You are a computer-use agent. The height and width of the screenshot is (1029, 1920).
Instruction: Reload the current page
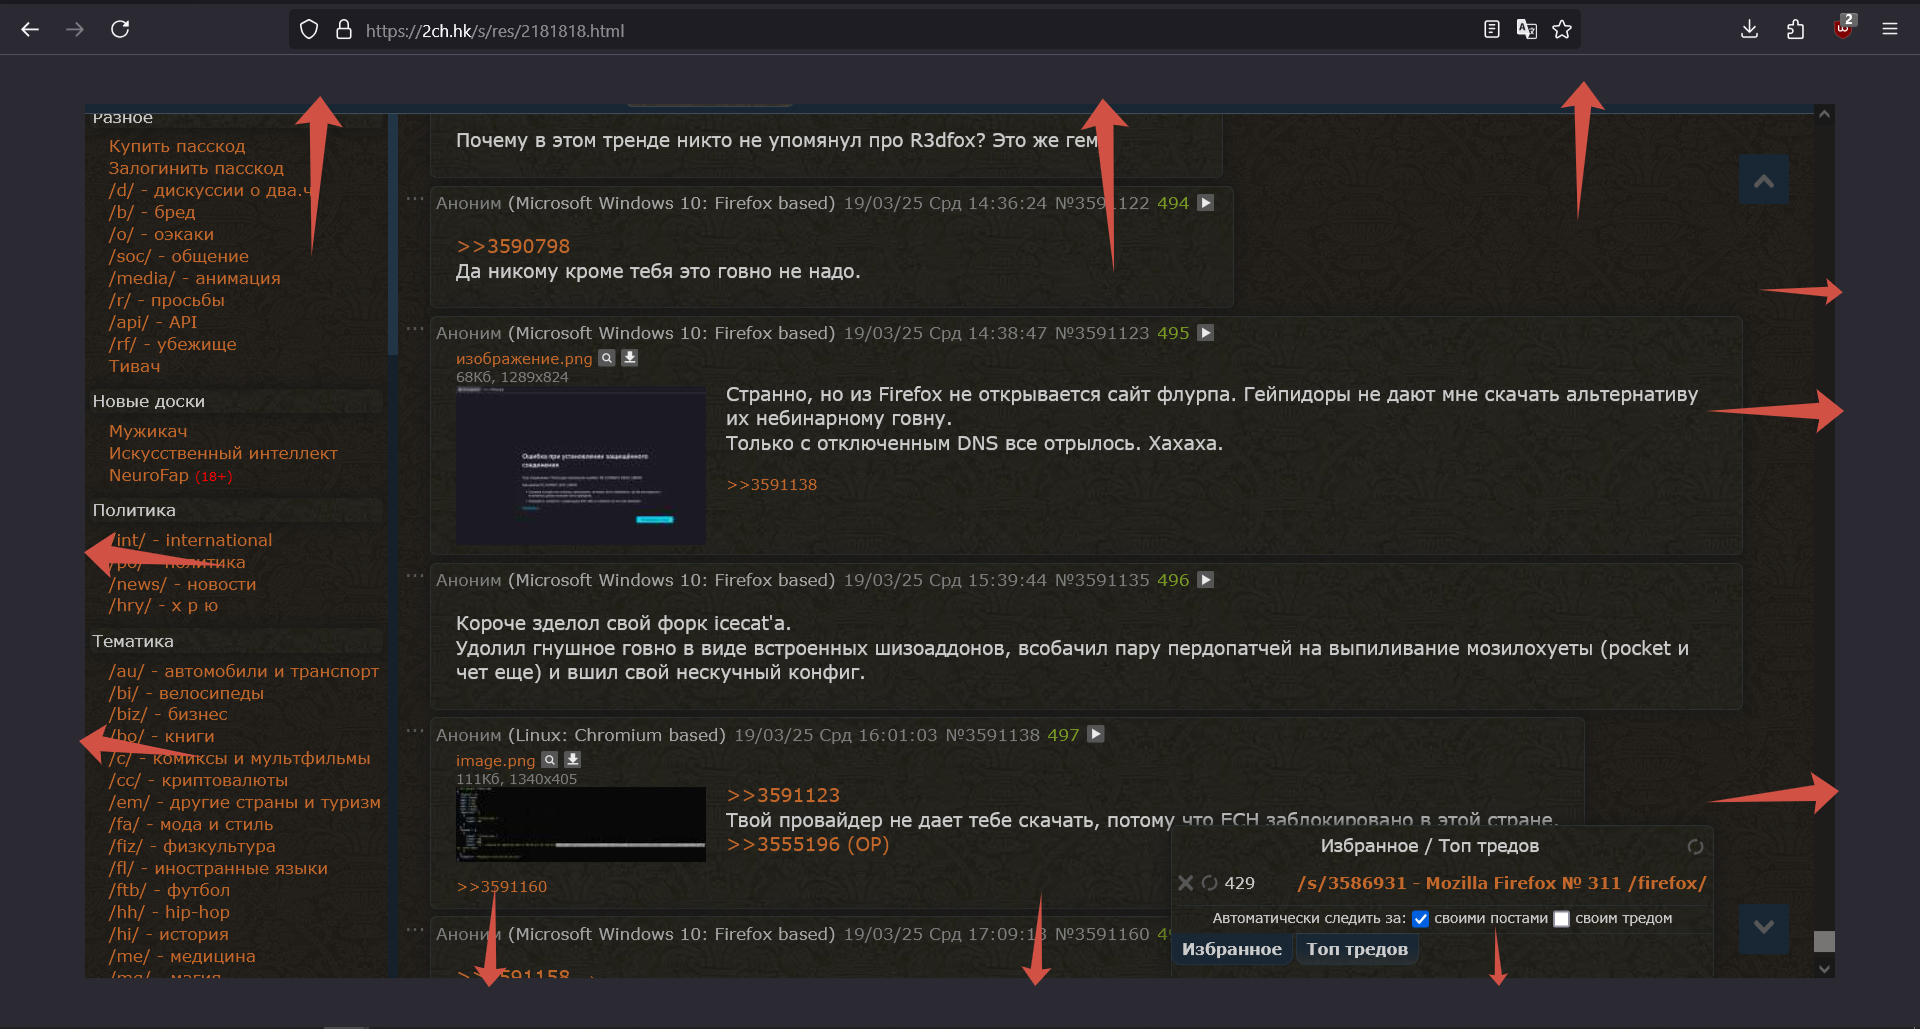(x=120, y=30)
